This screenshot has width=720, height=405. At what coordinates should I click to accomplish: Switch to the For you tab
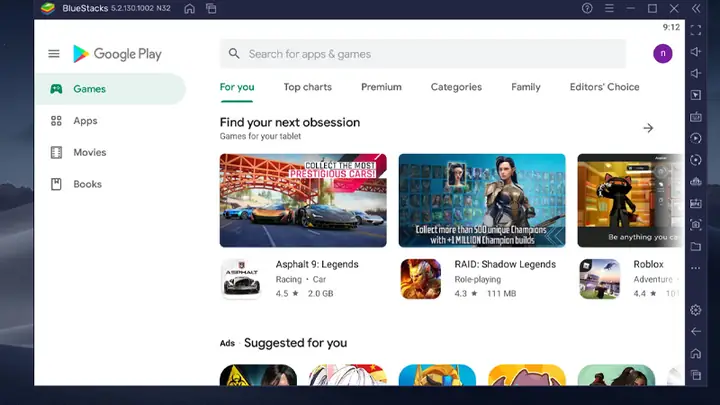click(x=237, y=87)
